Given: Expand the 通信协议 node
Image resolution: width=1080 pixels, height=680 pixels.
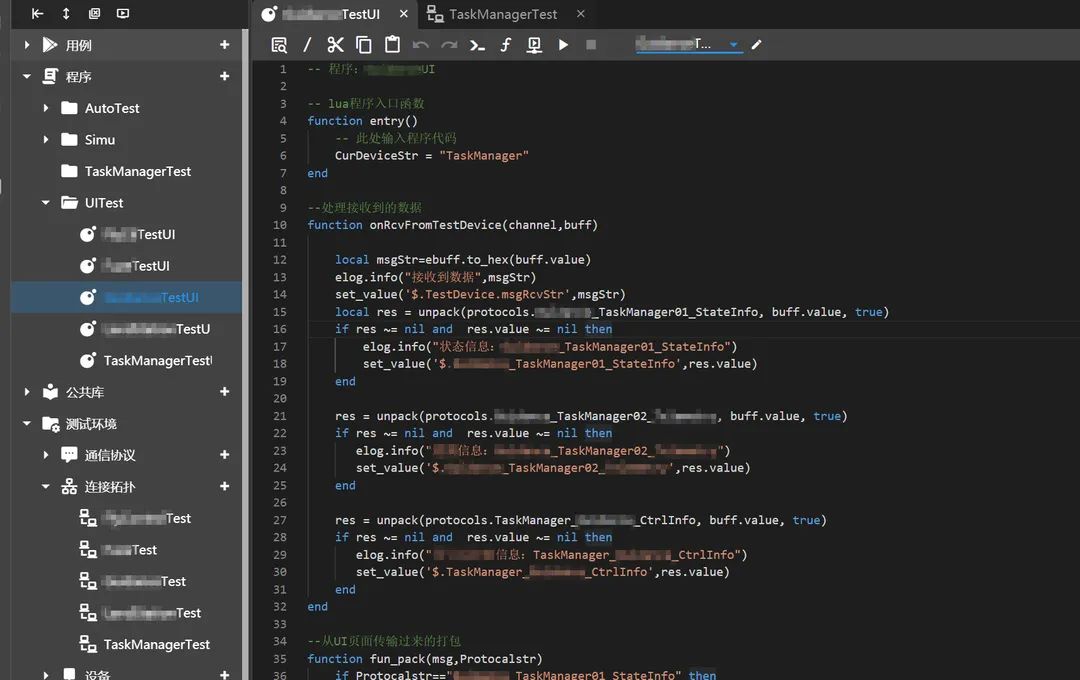Looking at the screenshot, I should [x=45, y=455].
